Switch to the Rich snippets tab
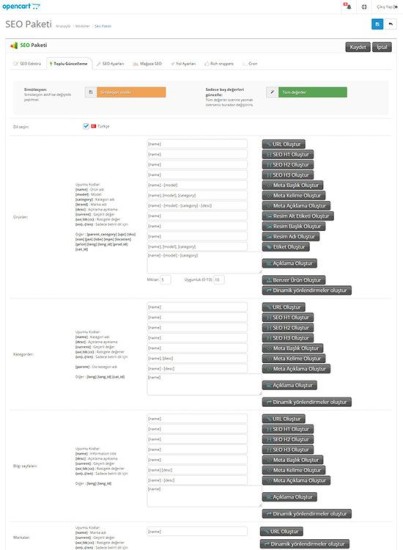The height and width of the screenshot is (550, 403). [x=219, y=64]
